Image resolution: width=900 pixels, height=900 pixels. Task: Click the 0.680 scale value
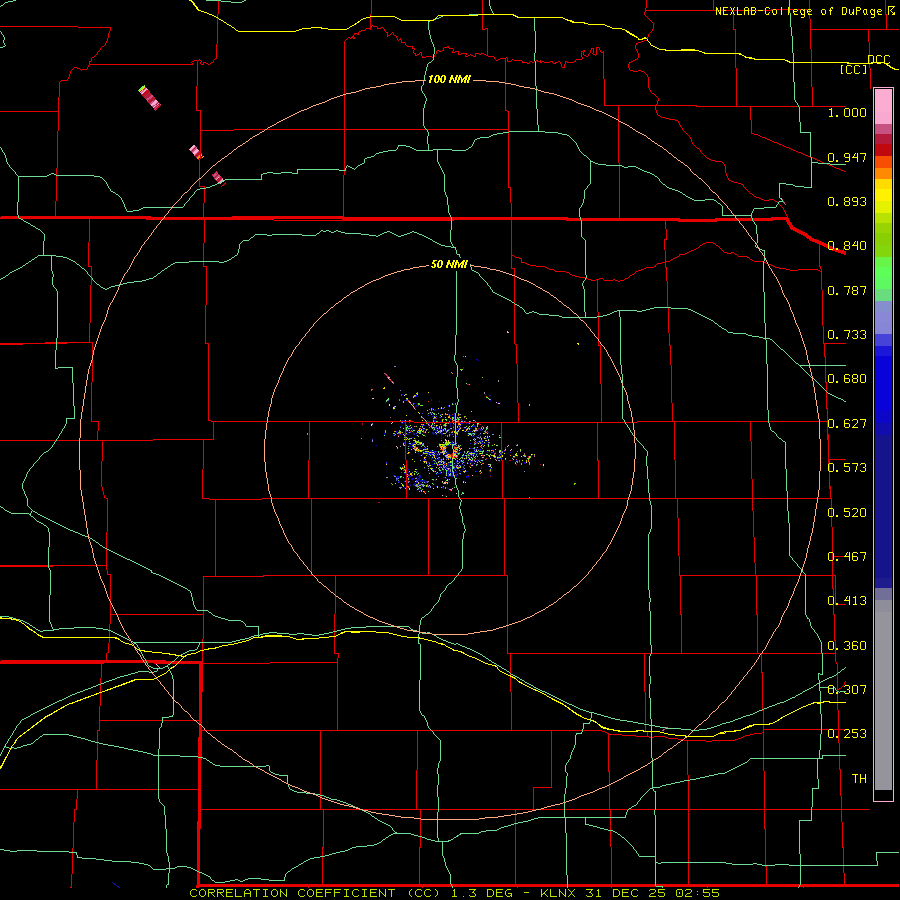point(847,379)
